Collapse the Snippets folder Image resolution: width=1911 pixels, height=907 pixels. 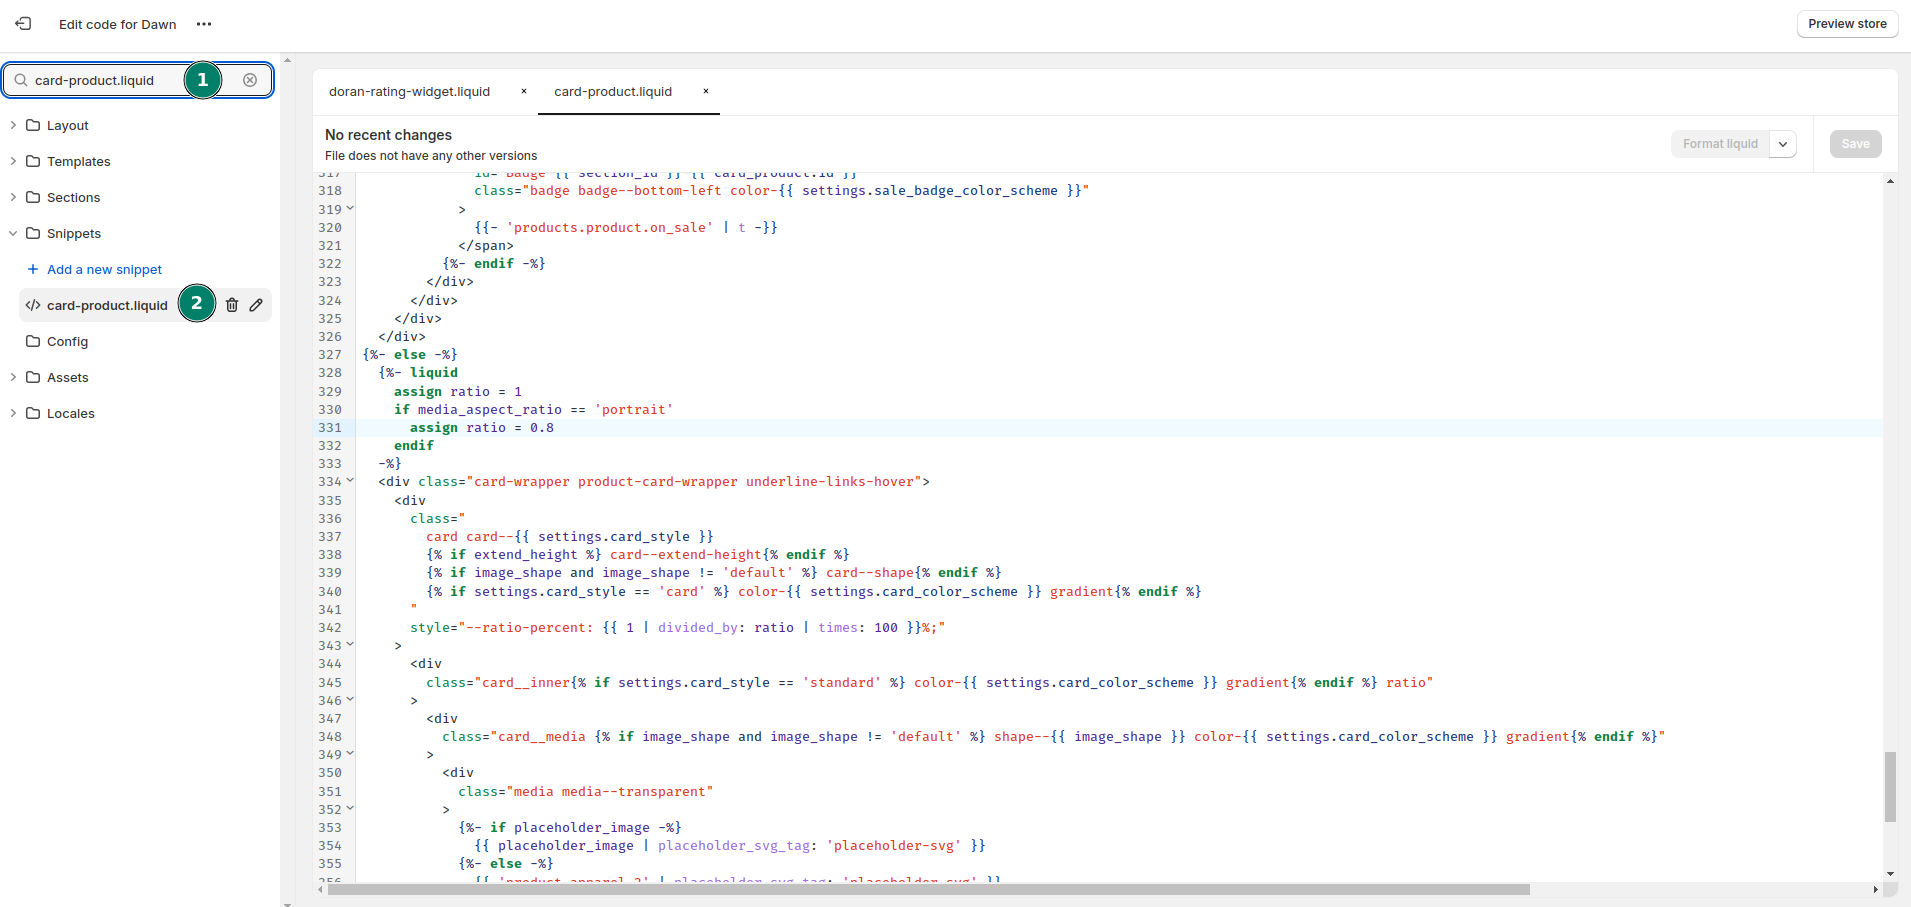13,233
